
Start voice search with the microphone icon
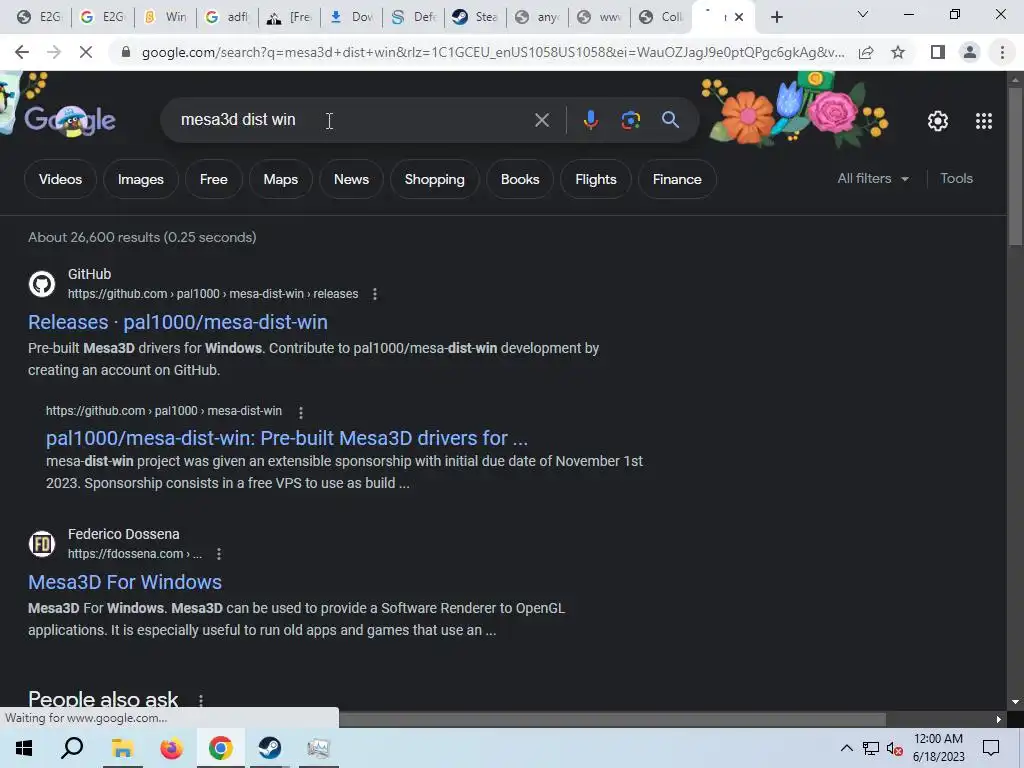click(590, 120)
